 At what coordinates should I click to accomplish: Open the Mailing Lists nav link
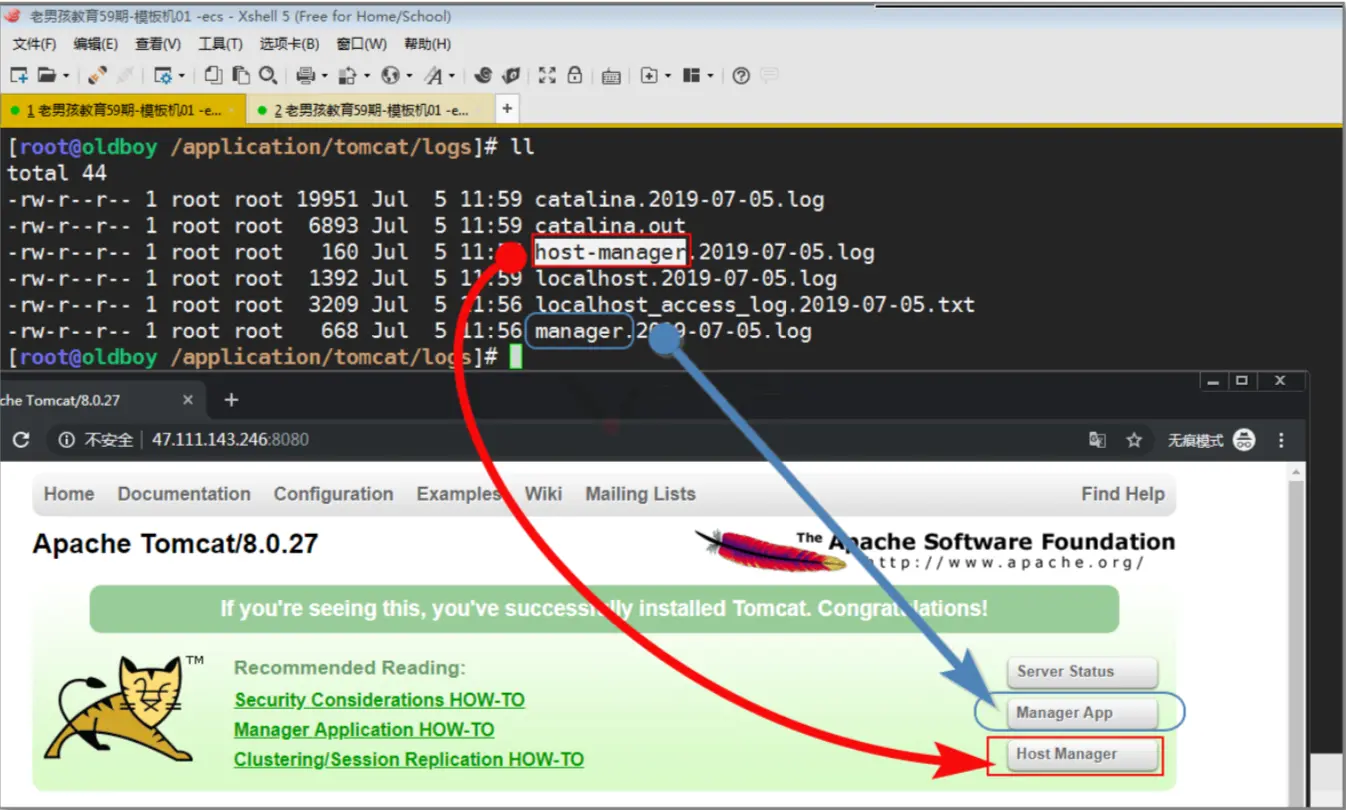640,494
